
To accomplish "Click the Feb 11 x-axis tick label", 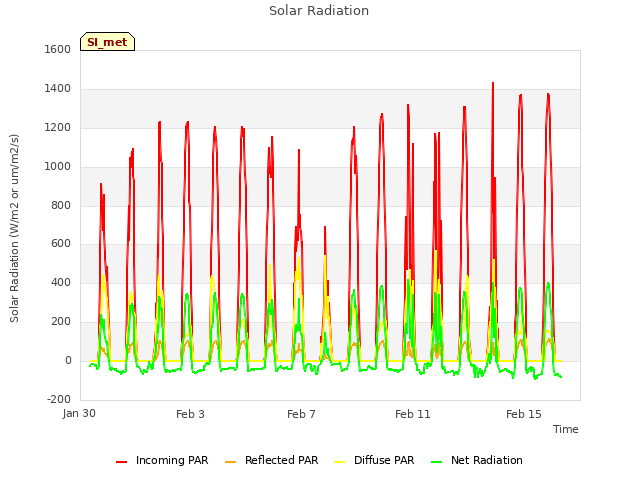I will (x=413, y=414).
